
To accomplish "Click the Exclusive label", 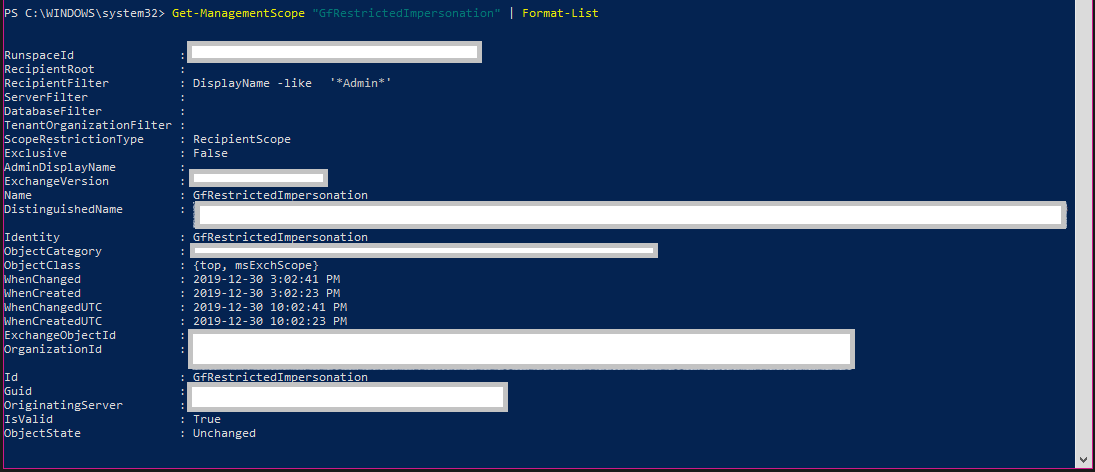I will (x=36, y=153).
